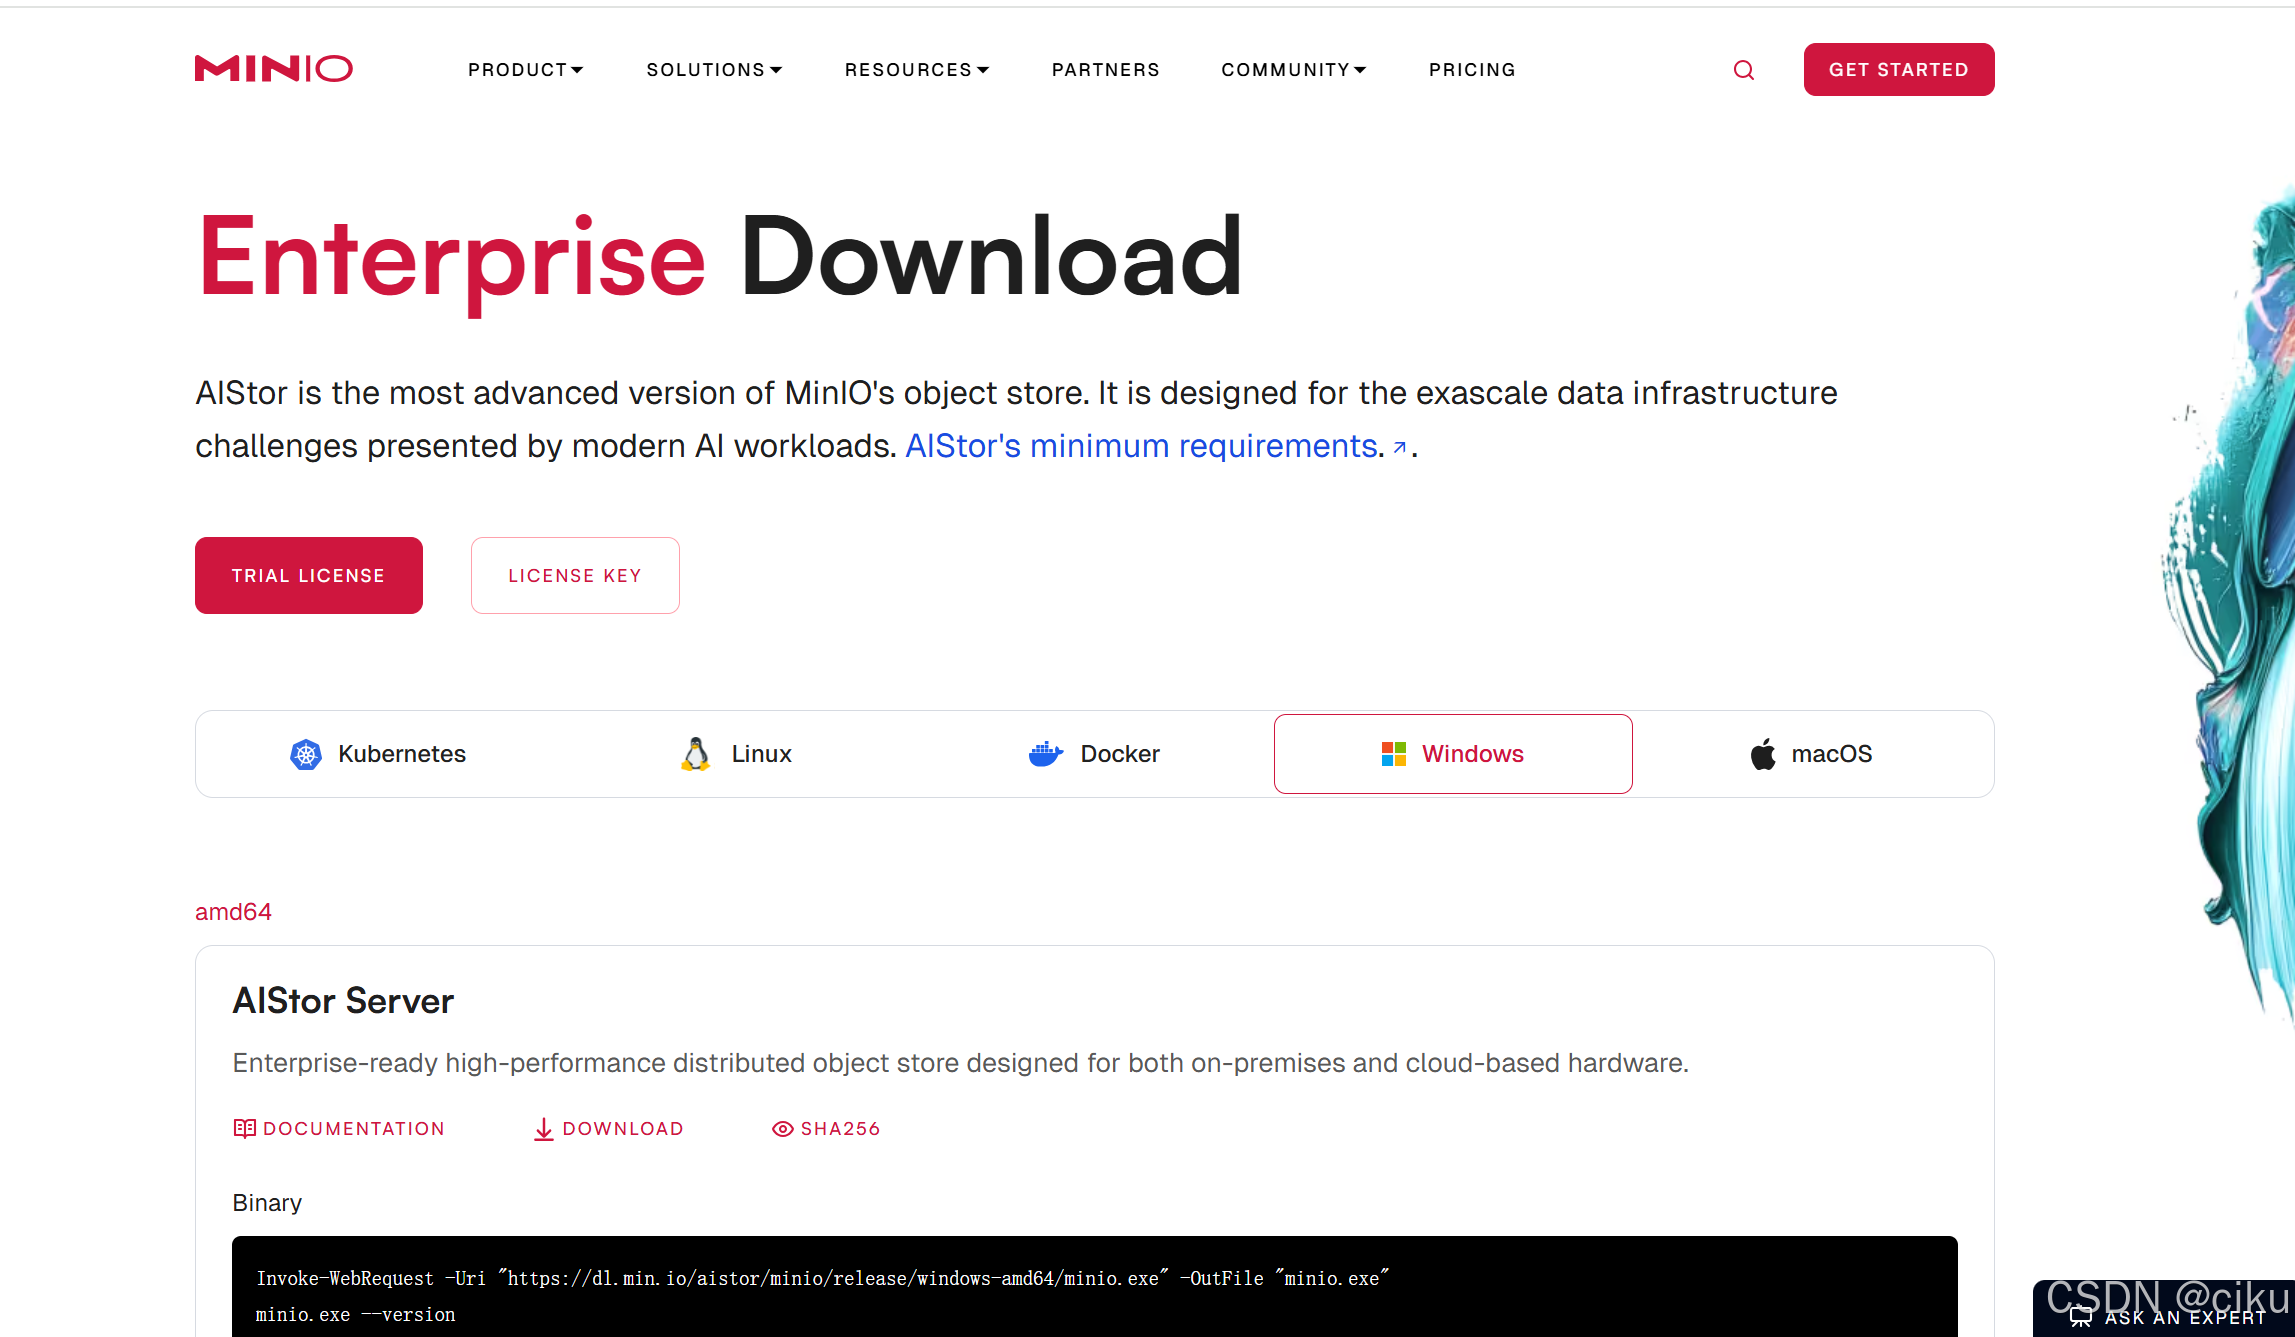Click the Get Started button
The width and height of the screenshot is (2295, 1337).
coord(1898,70)
